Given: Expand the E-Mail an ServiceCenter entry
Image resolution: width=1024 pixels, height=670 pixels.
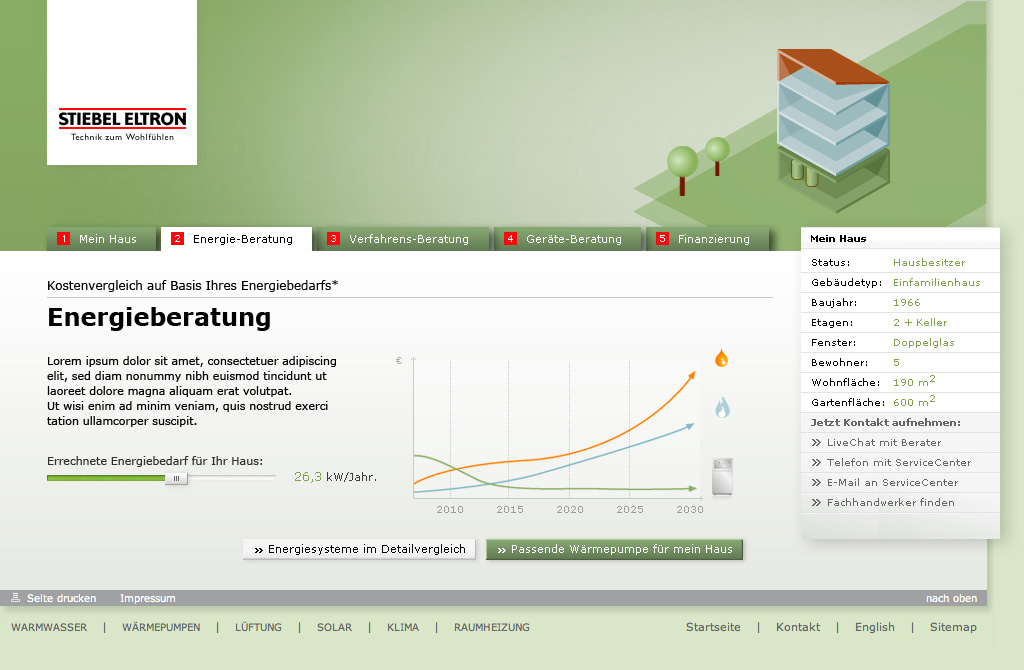Looking at the screenshot, I should (x=888, y=482).
